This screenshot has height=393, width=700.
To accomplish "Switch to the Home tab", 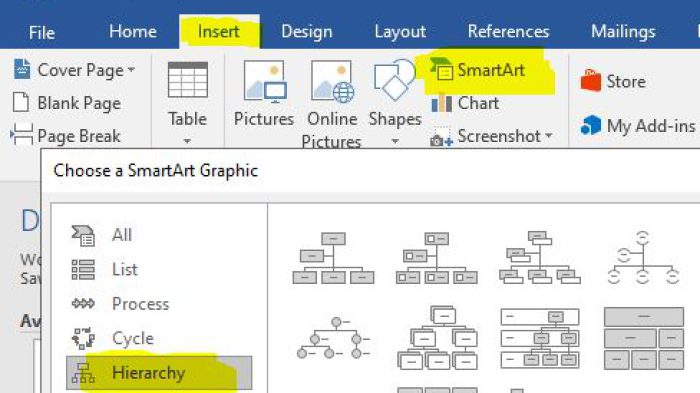I will click(x=133, y=32).
